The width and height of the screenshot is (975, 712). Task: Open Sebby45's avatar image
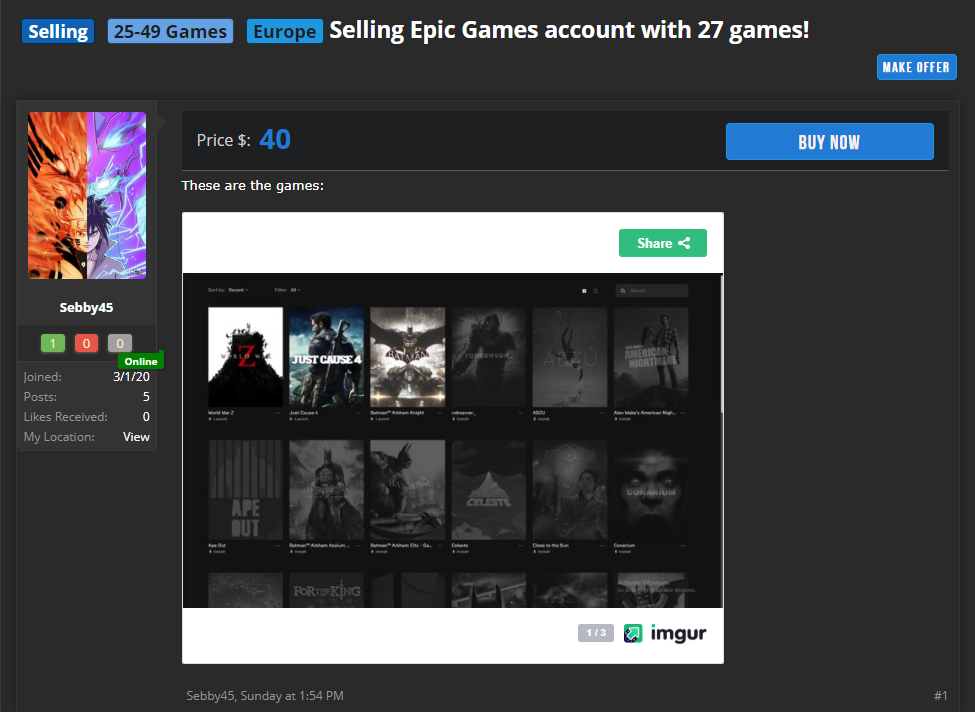[x=87, y=195]
